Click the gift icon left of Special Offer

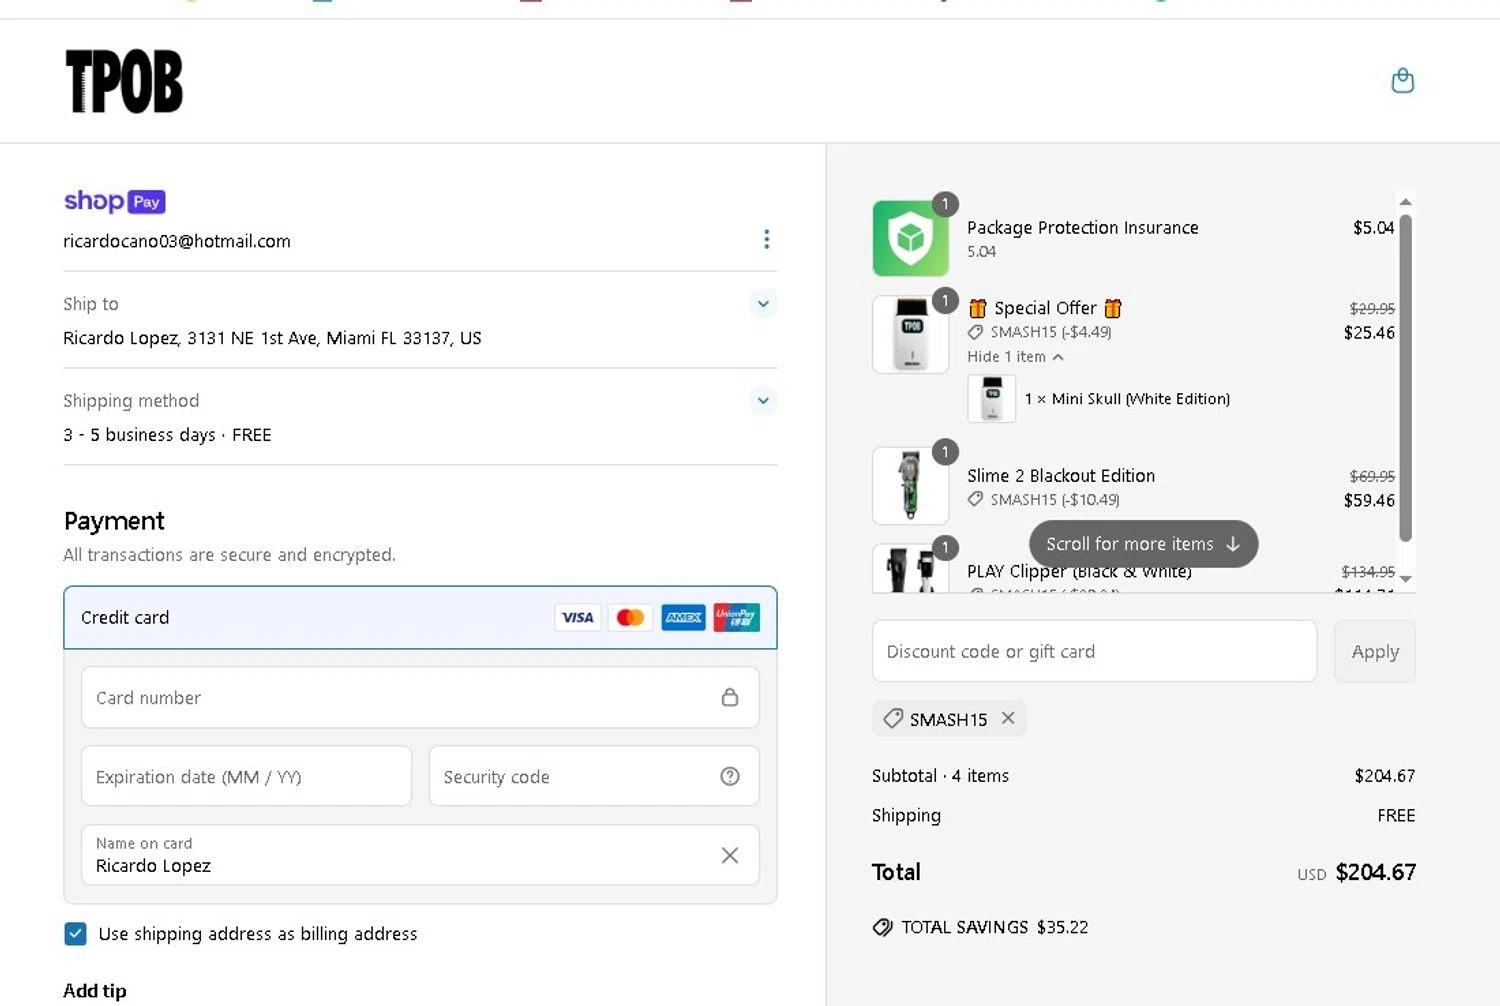[978, 308]
